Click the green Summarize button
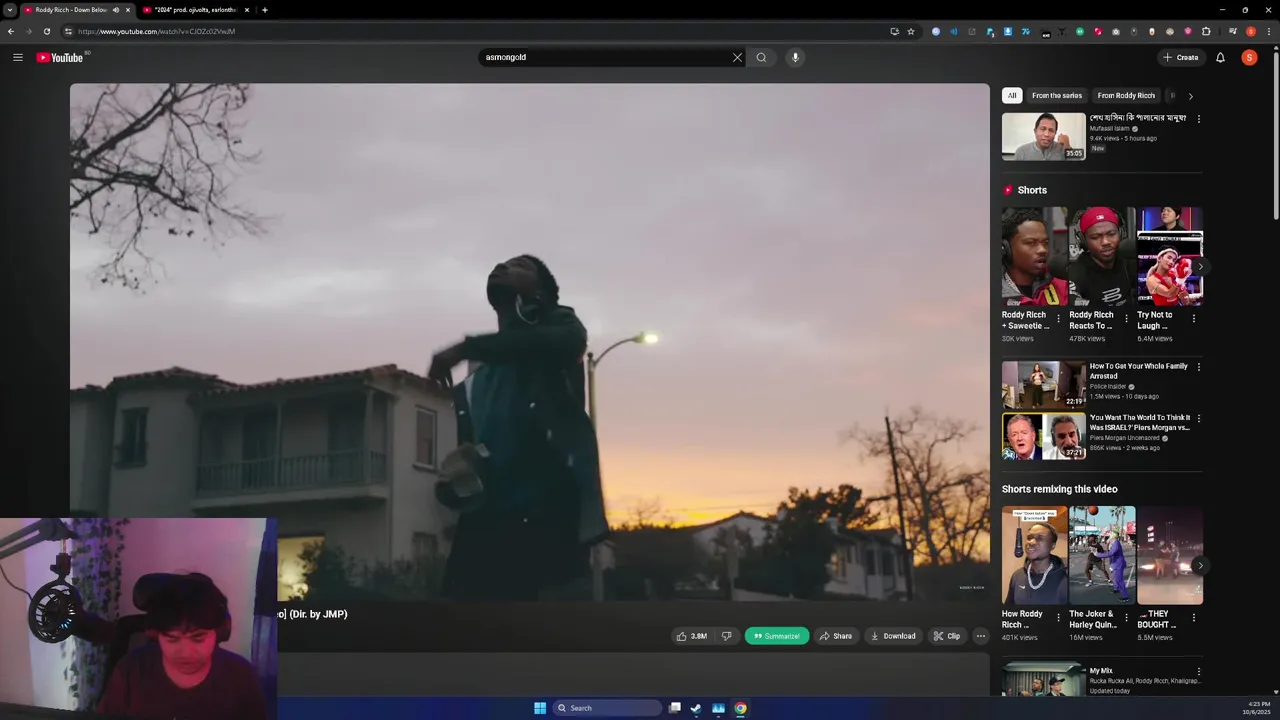The width and height of the screenshot is (1280, 720). (x=777, y=636)
